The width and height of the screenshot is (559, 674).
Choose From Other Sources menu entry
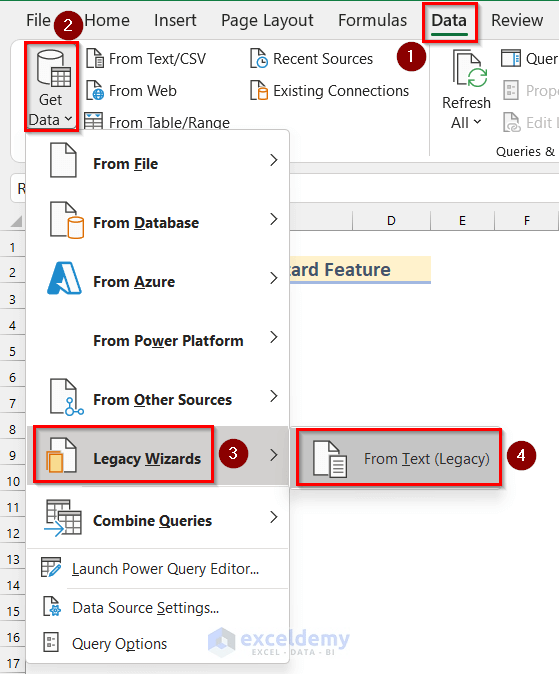click(157, 397)
